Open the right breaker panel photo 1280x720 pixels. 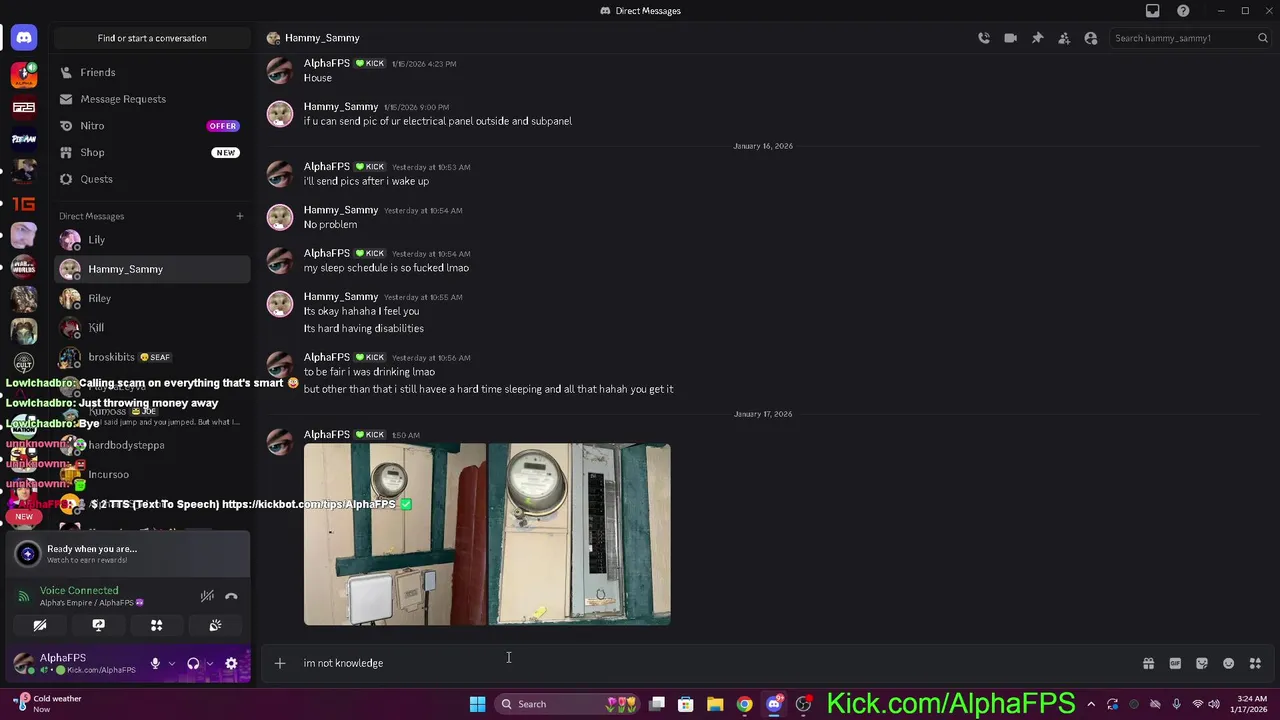pos(579,534)
